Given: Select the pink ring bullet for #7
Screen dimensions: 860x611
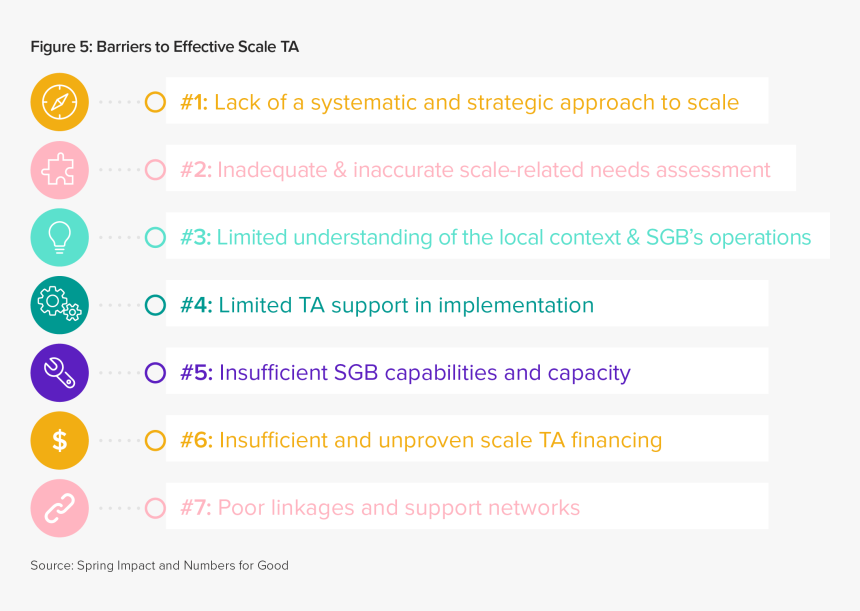Looking at the screenshot, I should [155, 508].
